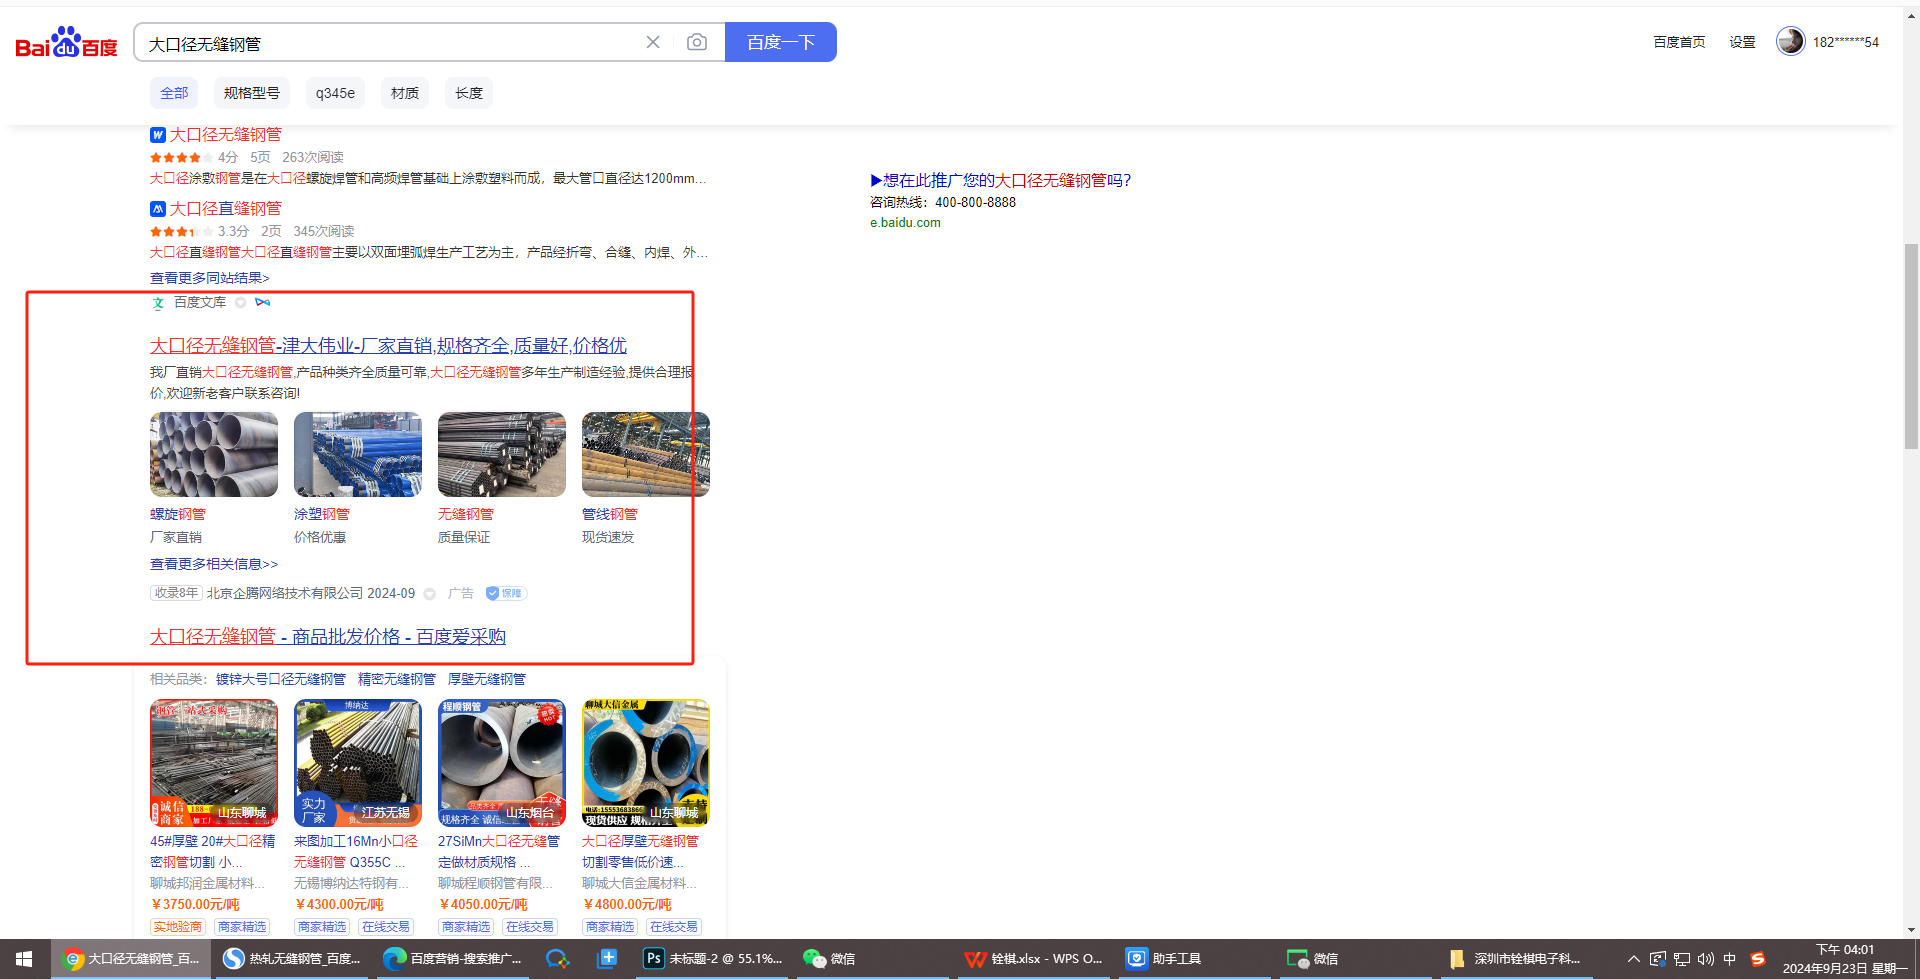Open related category 精密无缝钢管
The image size is (1920, 979).
[x=397, y=679]
